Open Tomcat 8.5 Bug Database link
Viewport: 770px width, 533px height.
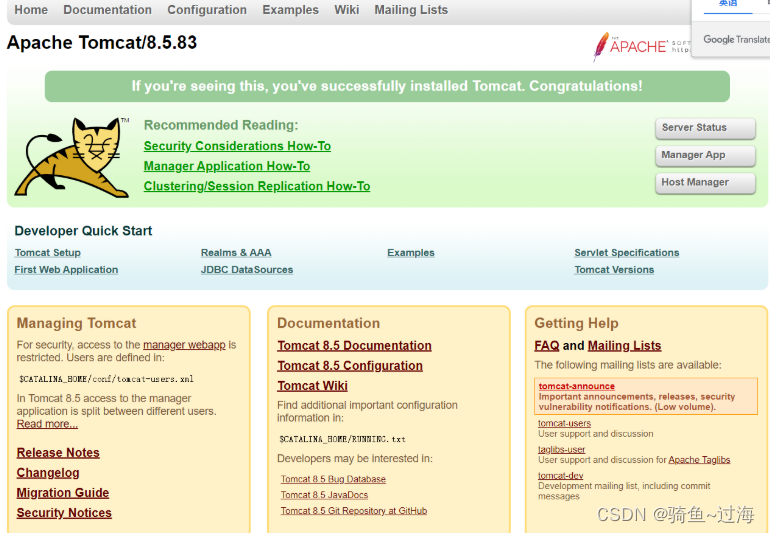pyautogui.click(x=333, y=479)
